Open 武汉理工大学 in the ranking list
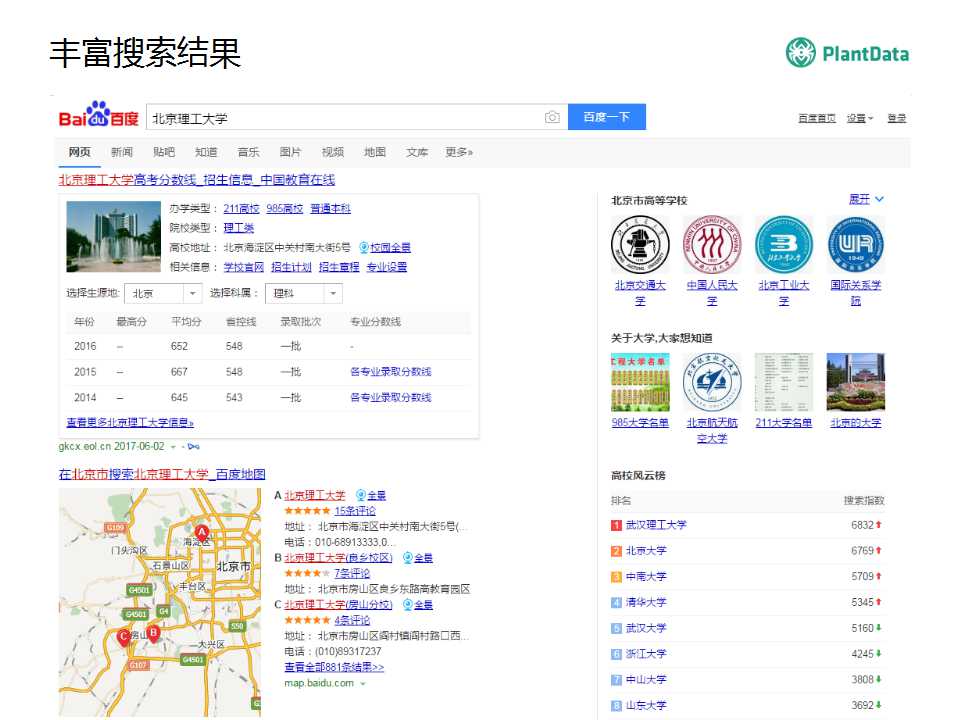The width and height of the screenshot is (960, 720). coord(656,525)
